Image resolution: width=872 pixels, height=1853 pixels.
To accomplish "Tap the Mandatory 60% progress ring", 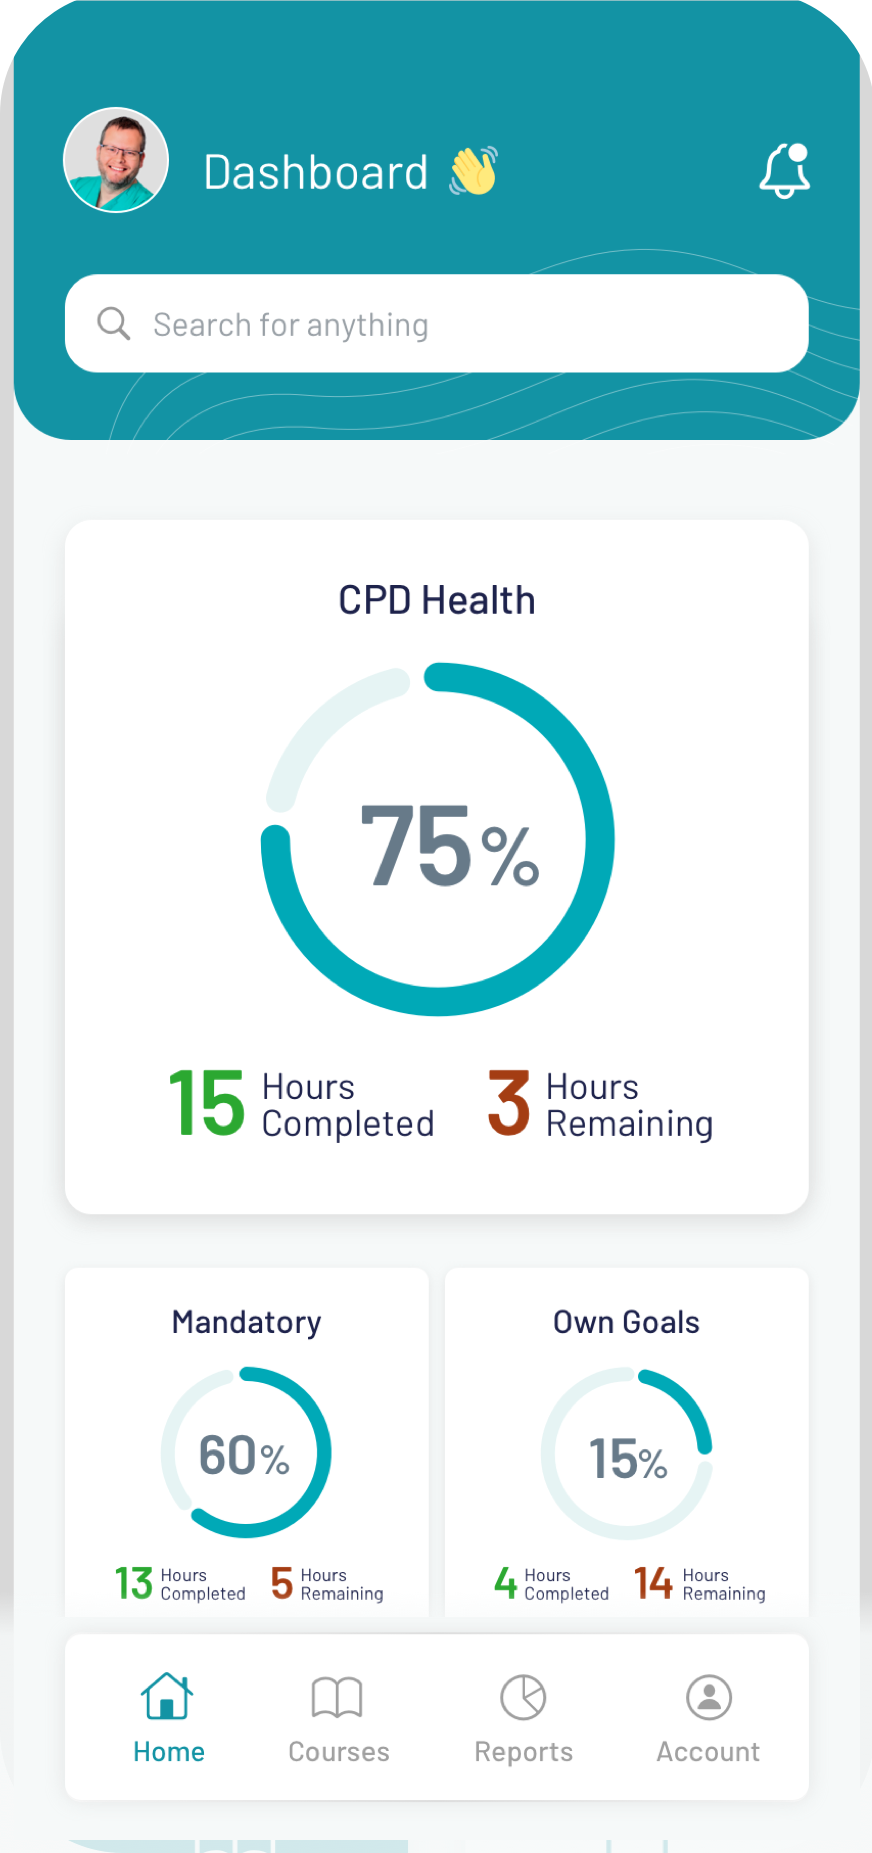I will pyautogui.click(x=246, y=1452).
